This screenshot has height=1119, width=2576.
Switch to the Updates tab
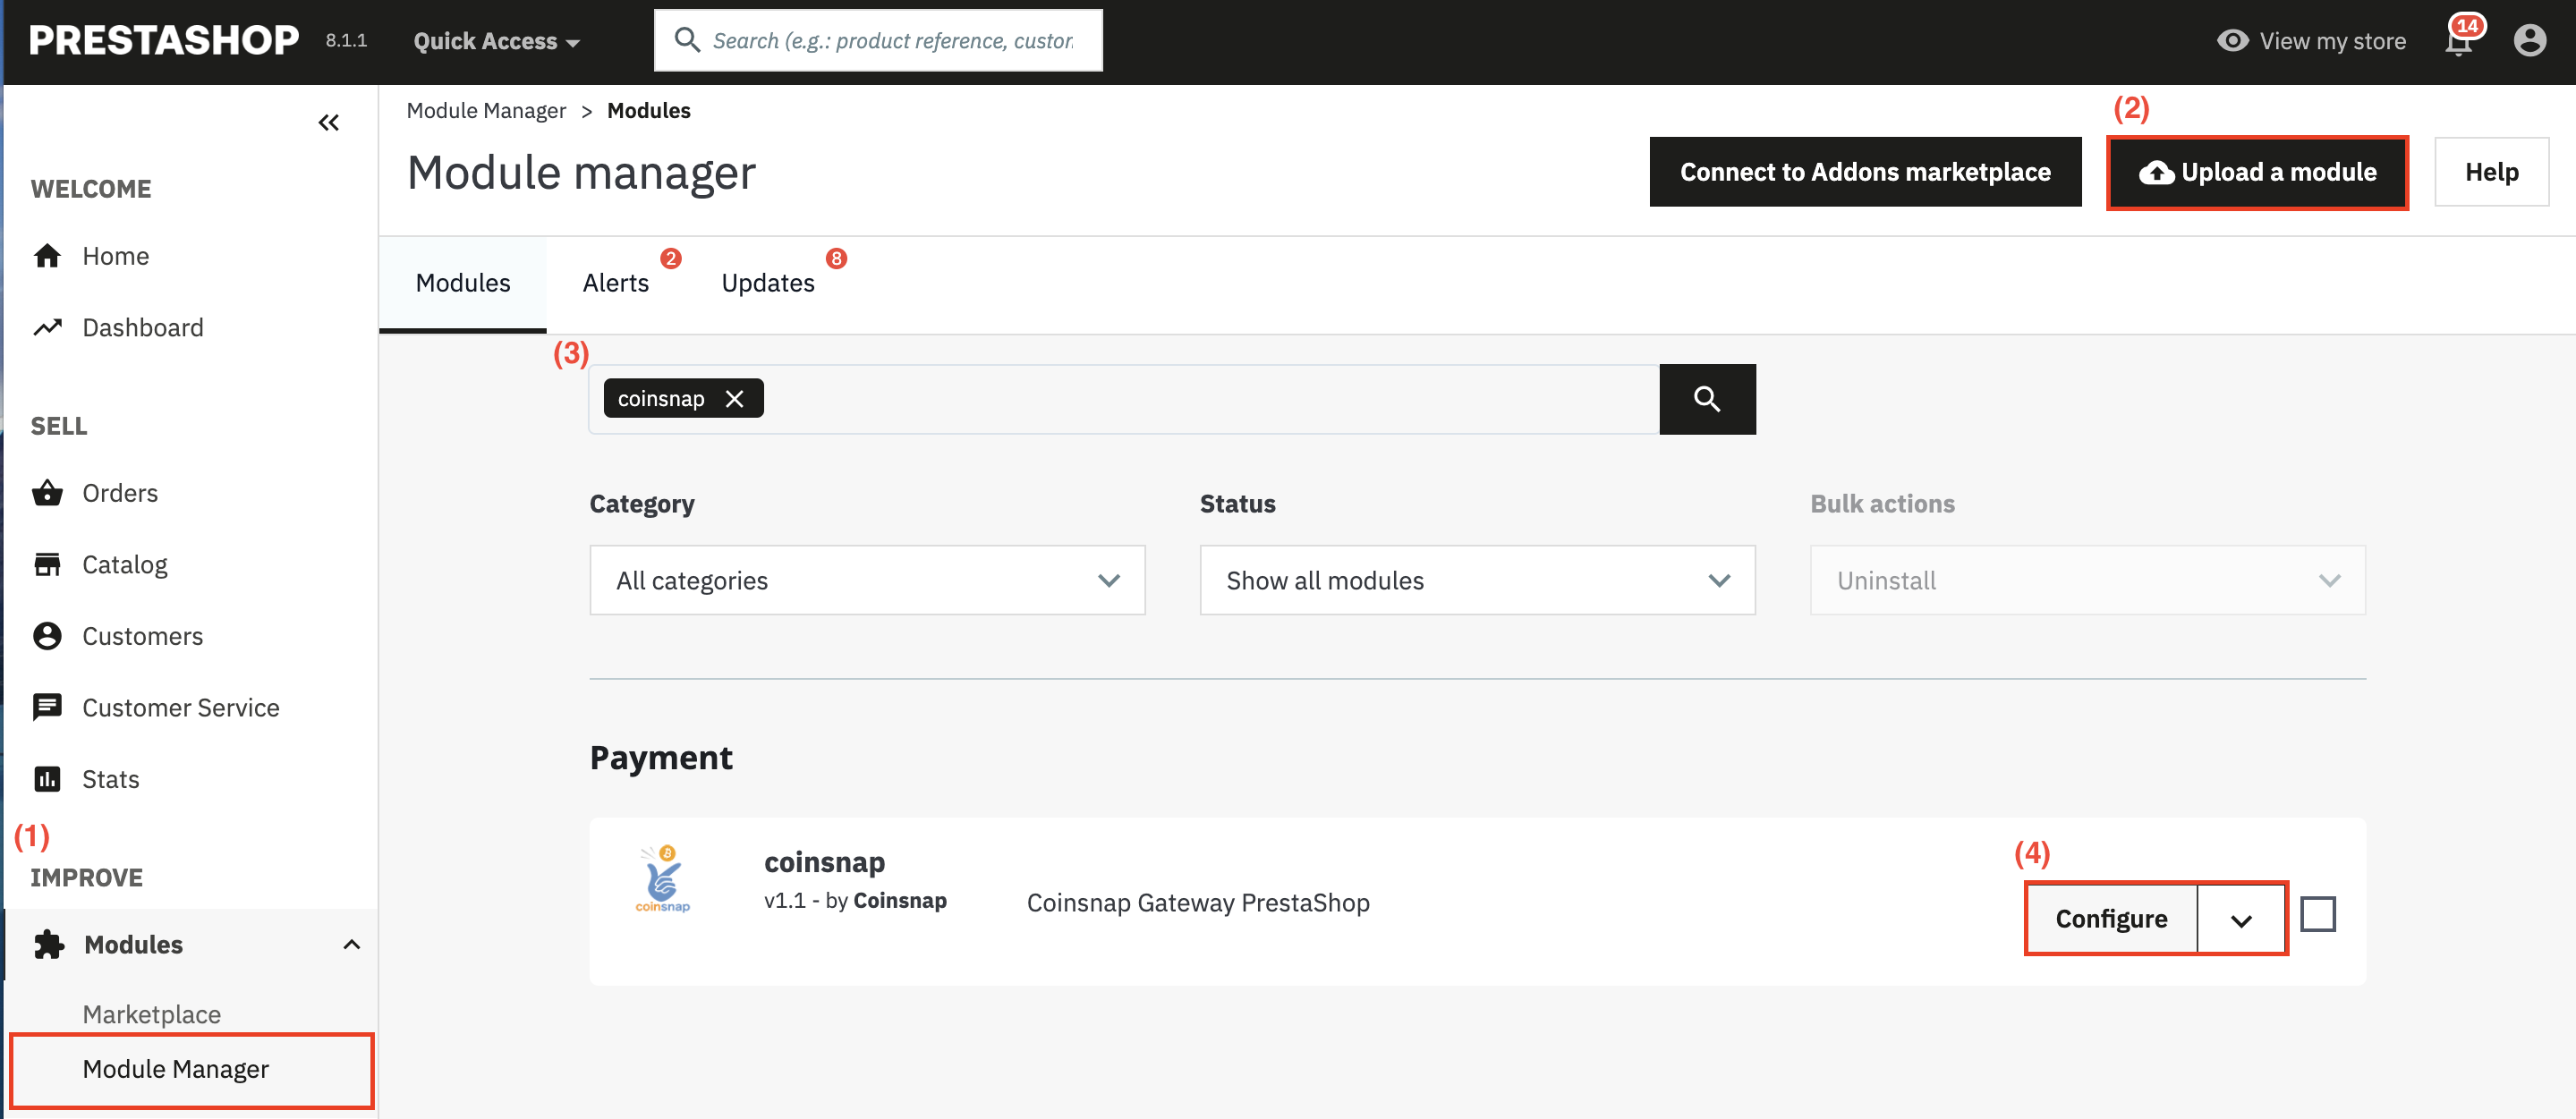pos(767,283)
